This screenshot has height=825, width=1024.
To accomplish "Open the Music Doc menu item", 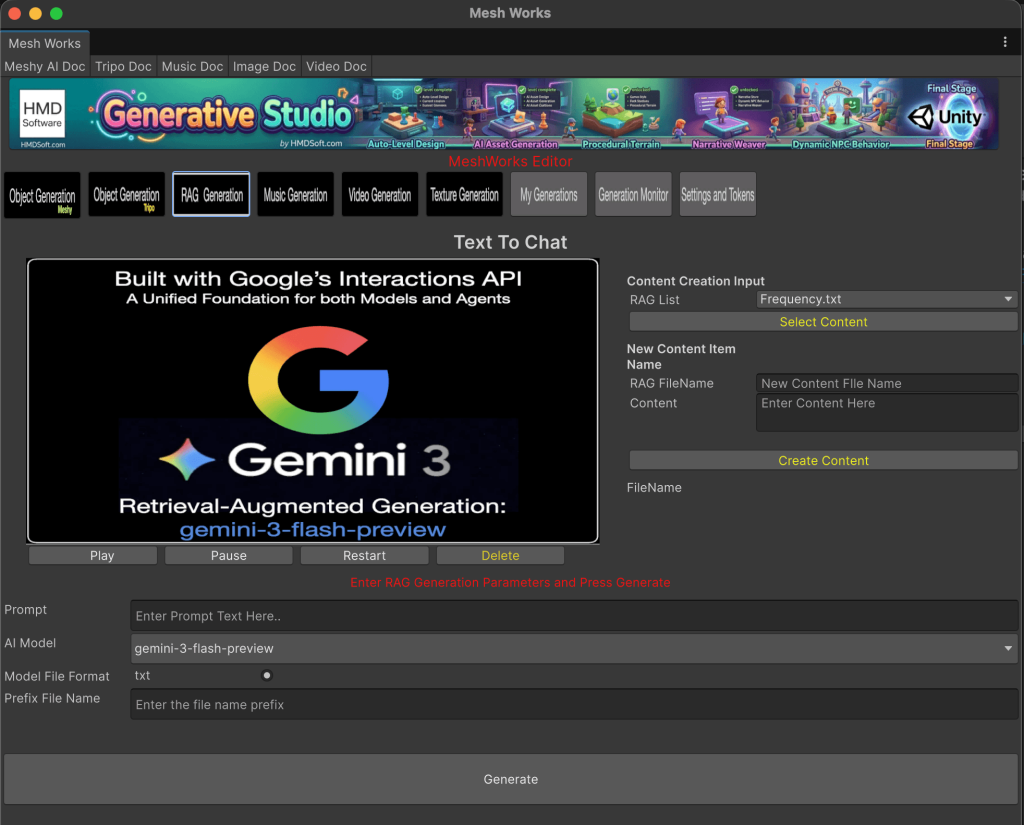I will 192,67.
